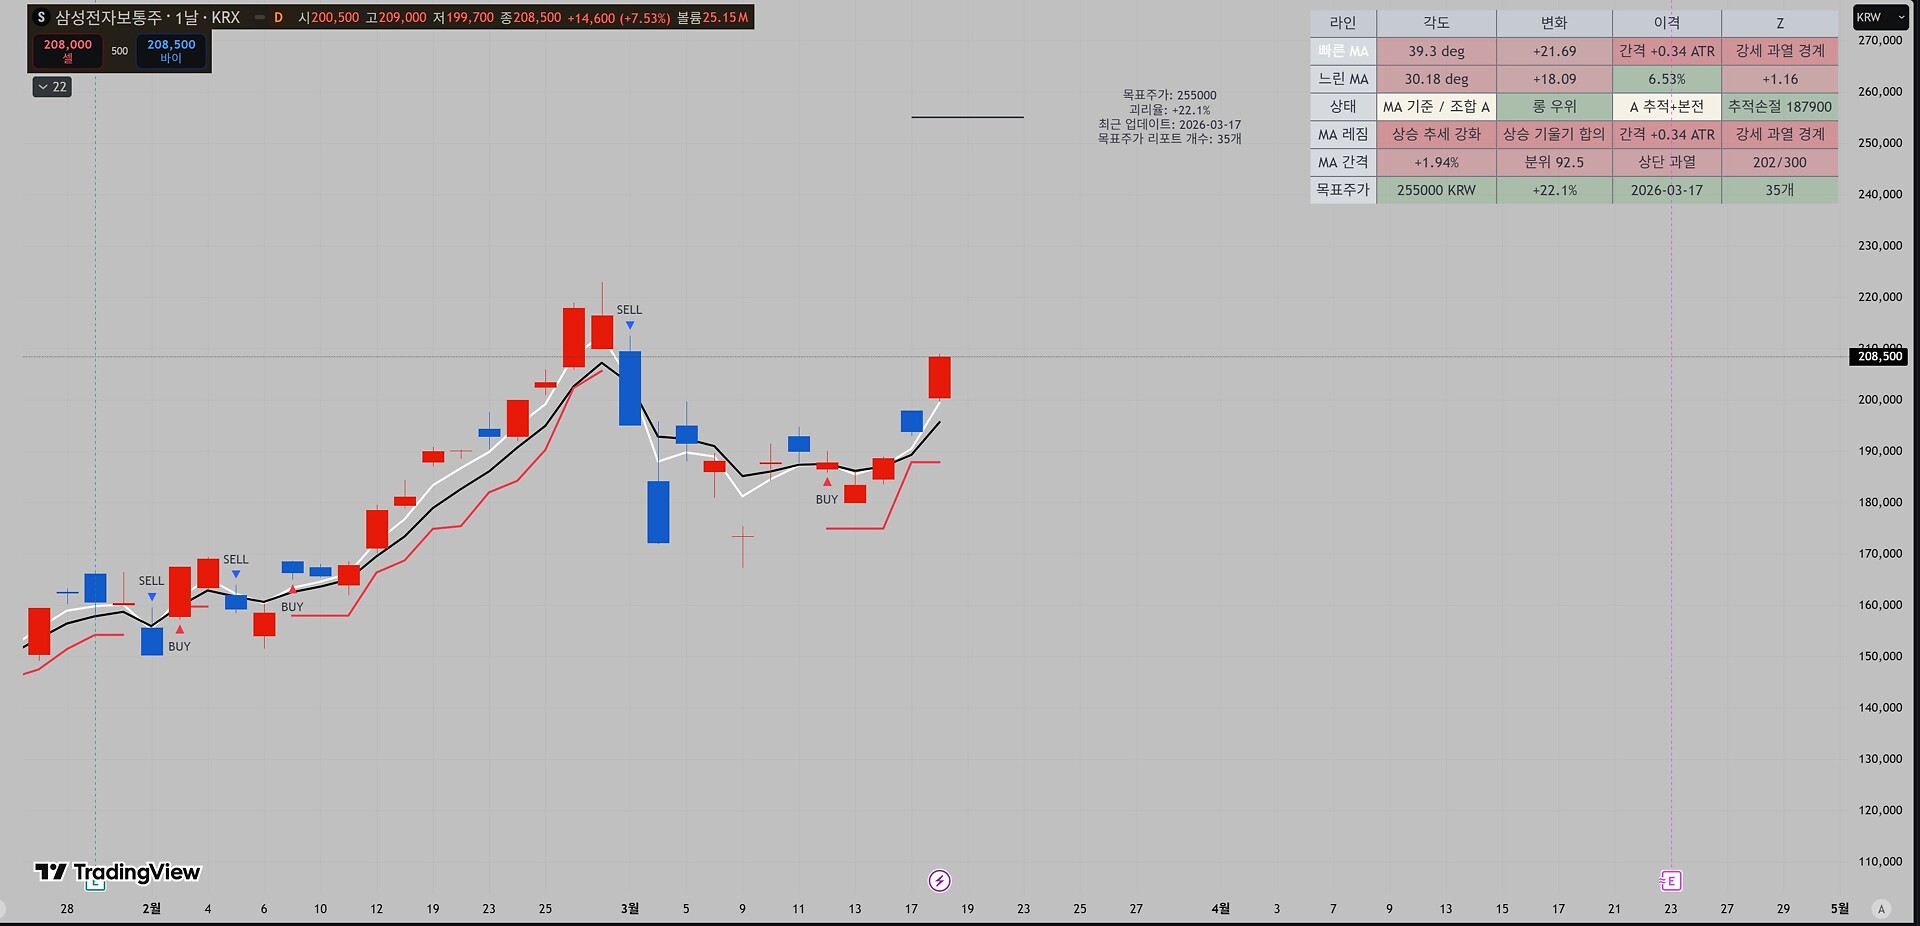The width and height of the screenshot is (1920, 926).
Task: Click the KRX exchange label
Action: click(x=226, y=18)
